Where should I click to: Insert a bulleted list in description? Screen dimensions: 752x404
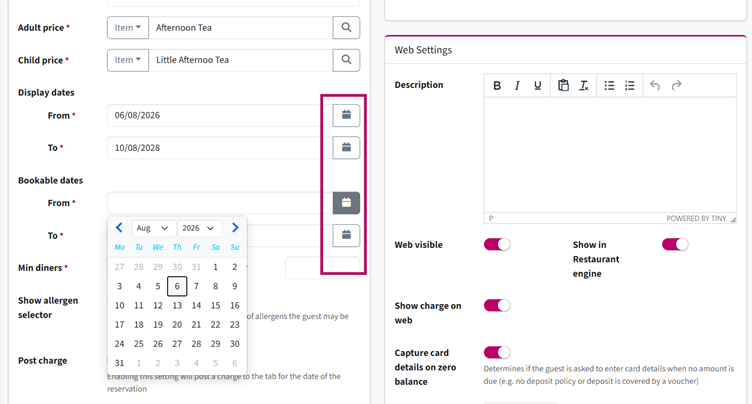609,85
